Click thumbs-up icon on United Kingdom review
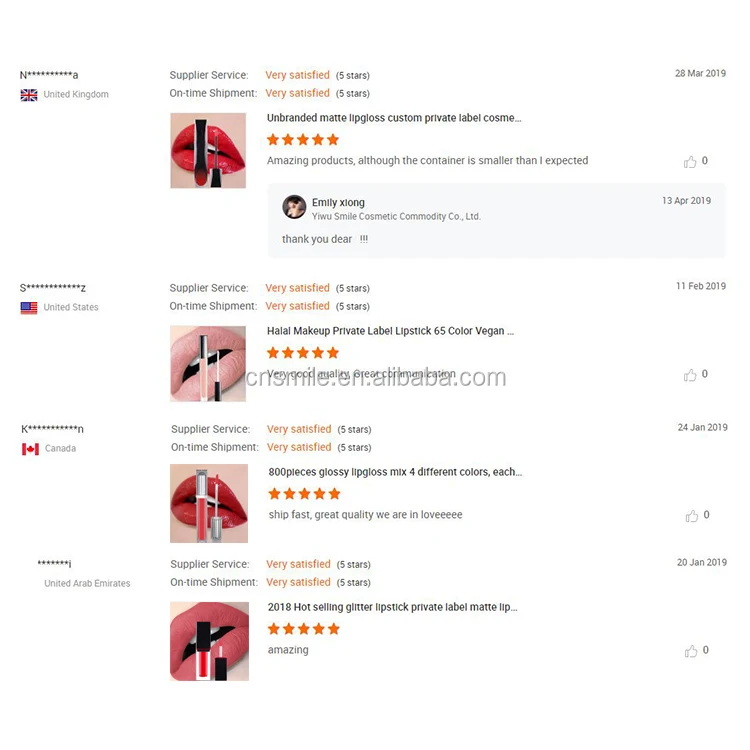 point(690,162)
